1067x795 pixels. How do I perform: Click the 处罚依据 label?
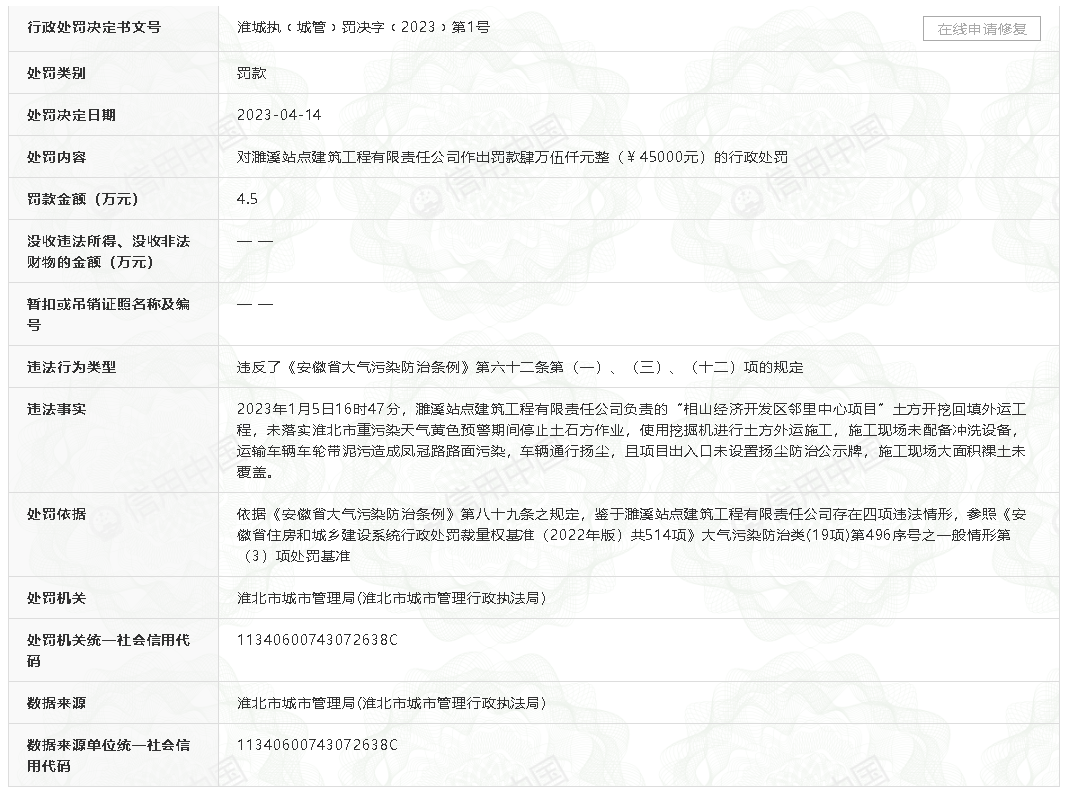click(56, 514)
